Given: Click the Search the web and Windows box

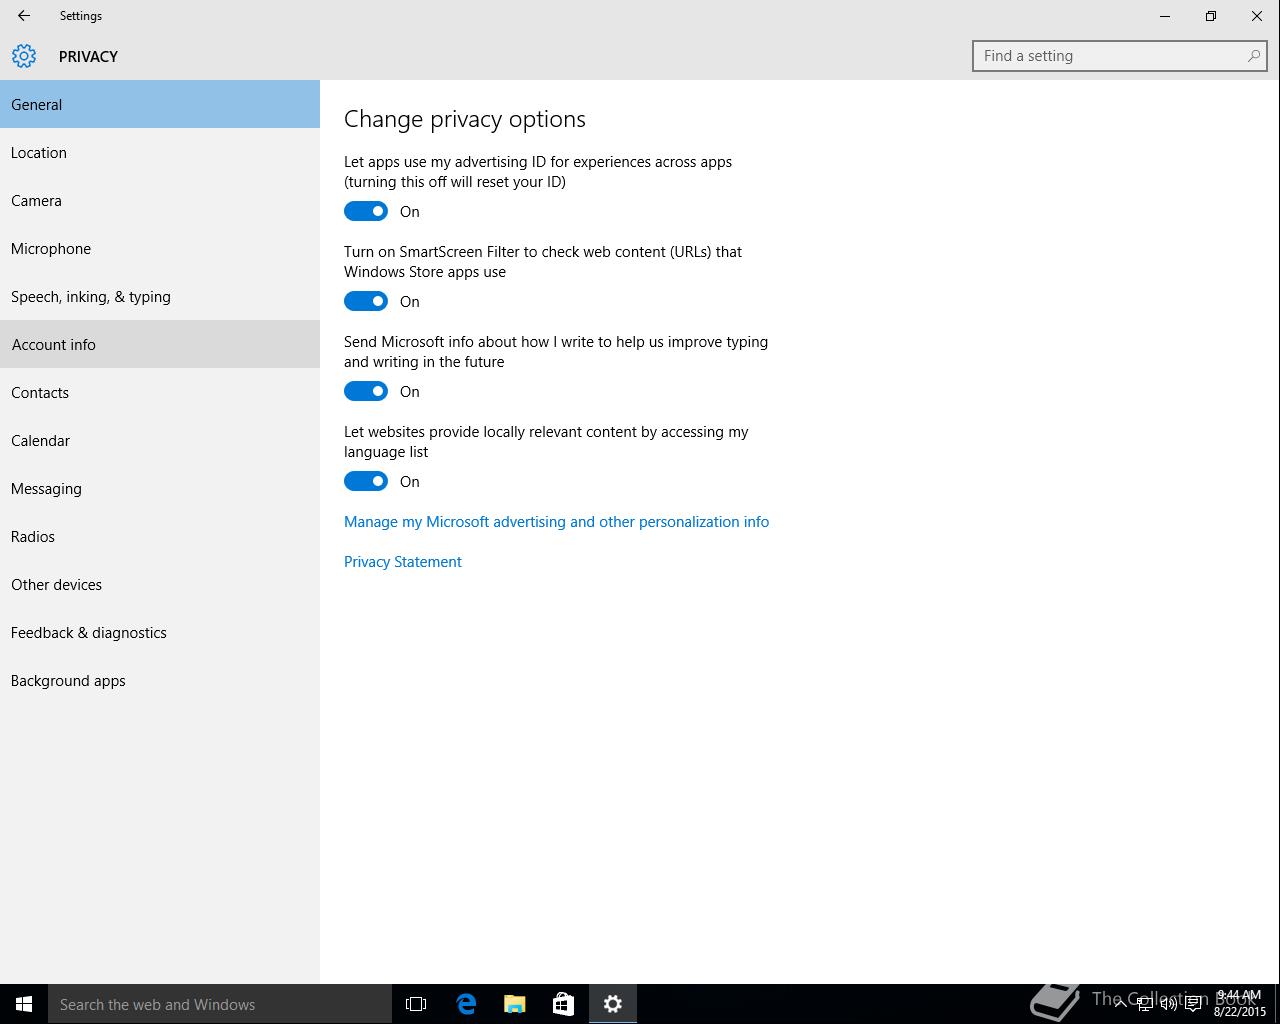Looking at the screenshot, I should (220, 1004).
